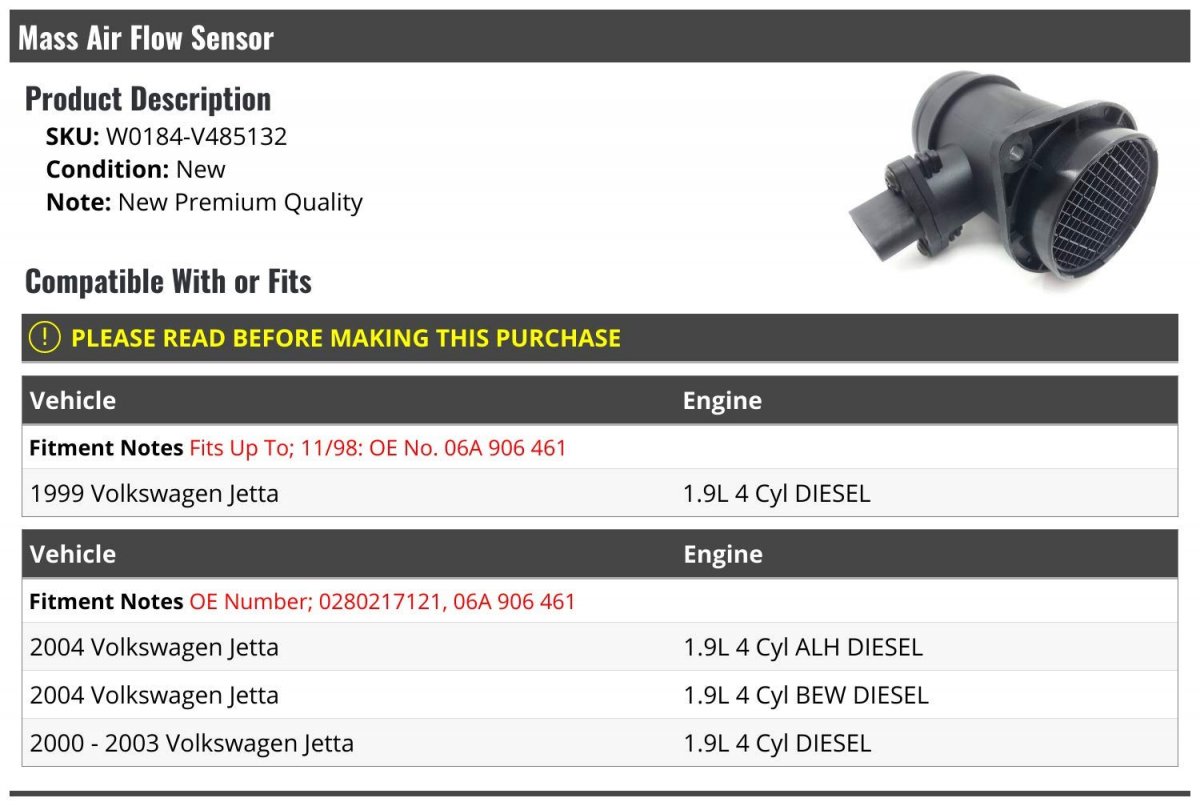Screen dimensions: 1200x806
Task: Click the red OE Number; 0280217121 fitment note
Action: coord(382,602)
